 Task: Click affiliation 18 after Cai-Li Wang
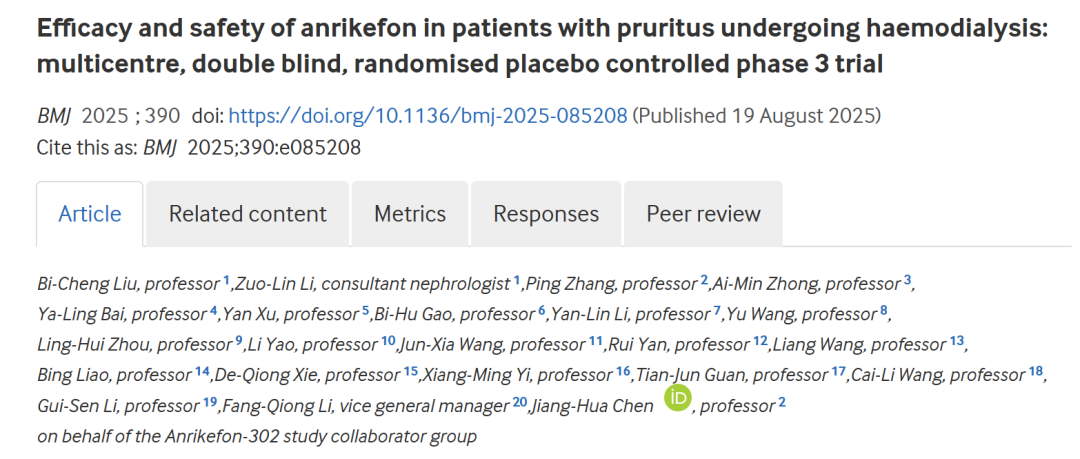1036,374
